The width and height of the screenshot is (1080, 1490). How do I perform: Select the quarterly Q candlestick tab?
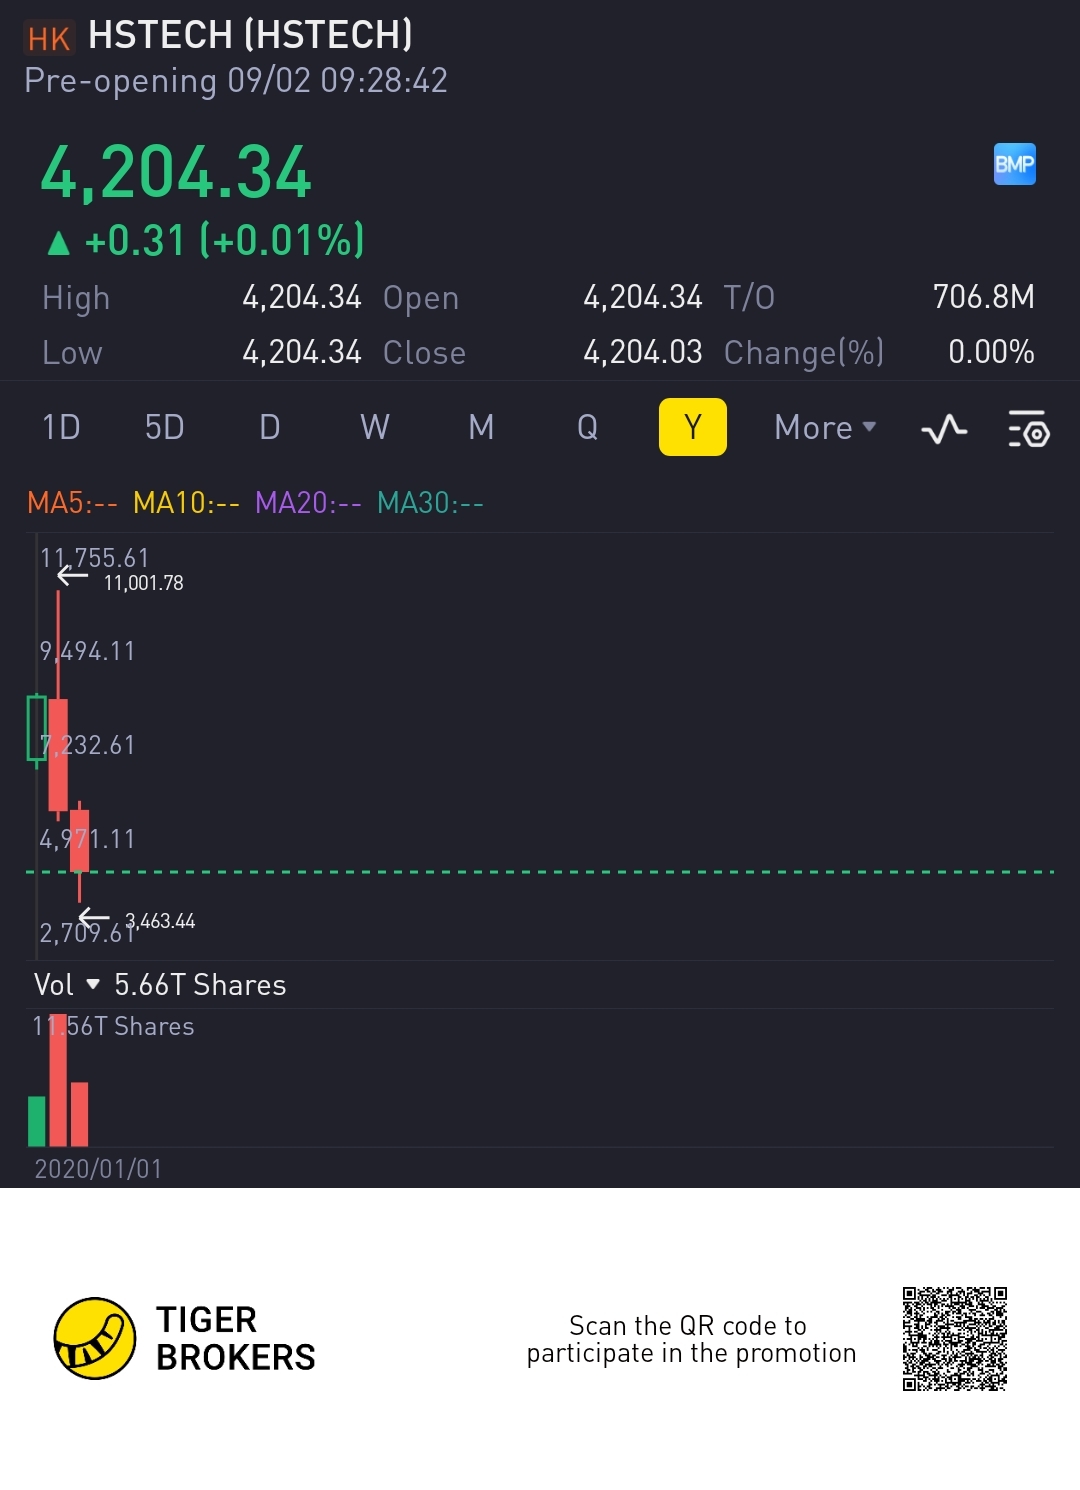(x=587, y=428)
